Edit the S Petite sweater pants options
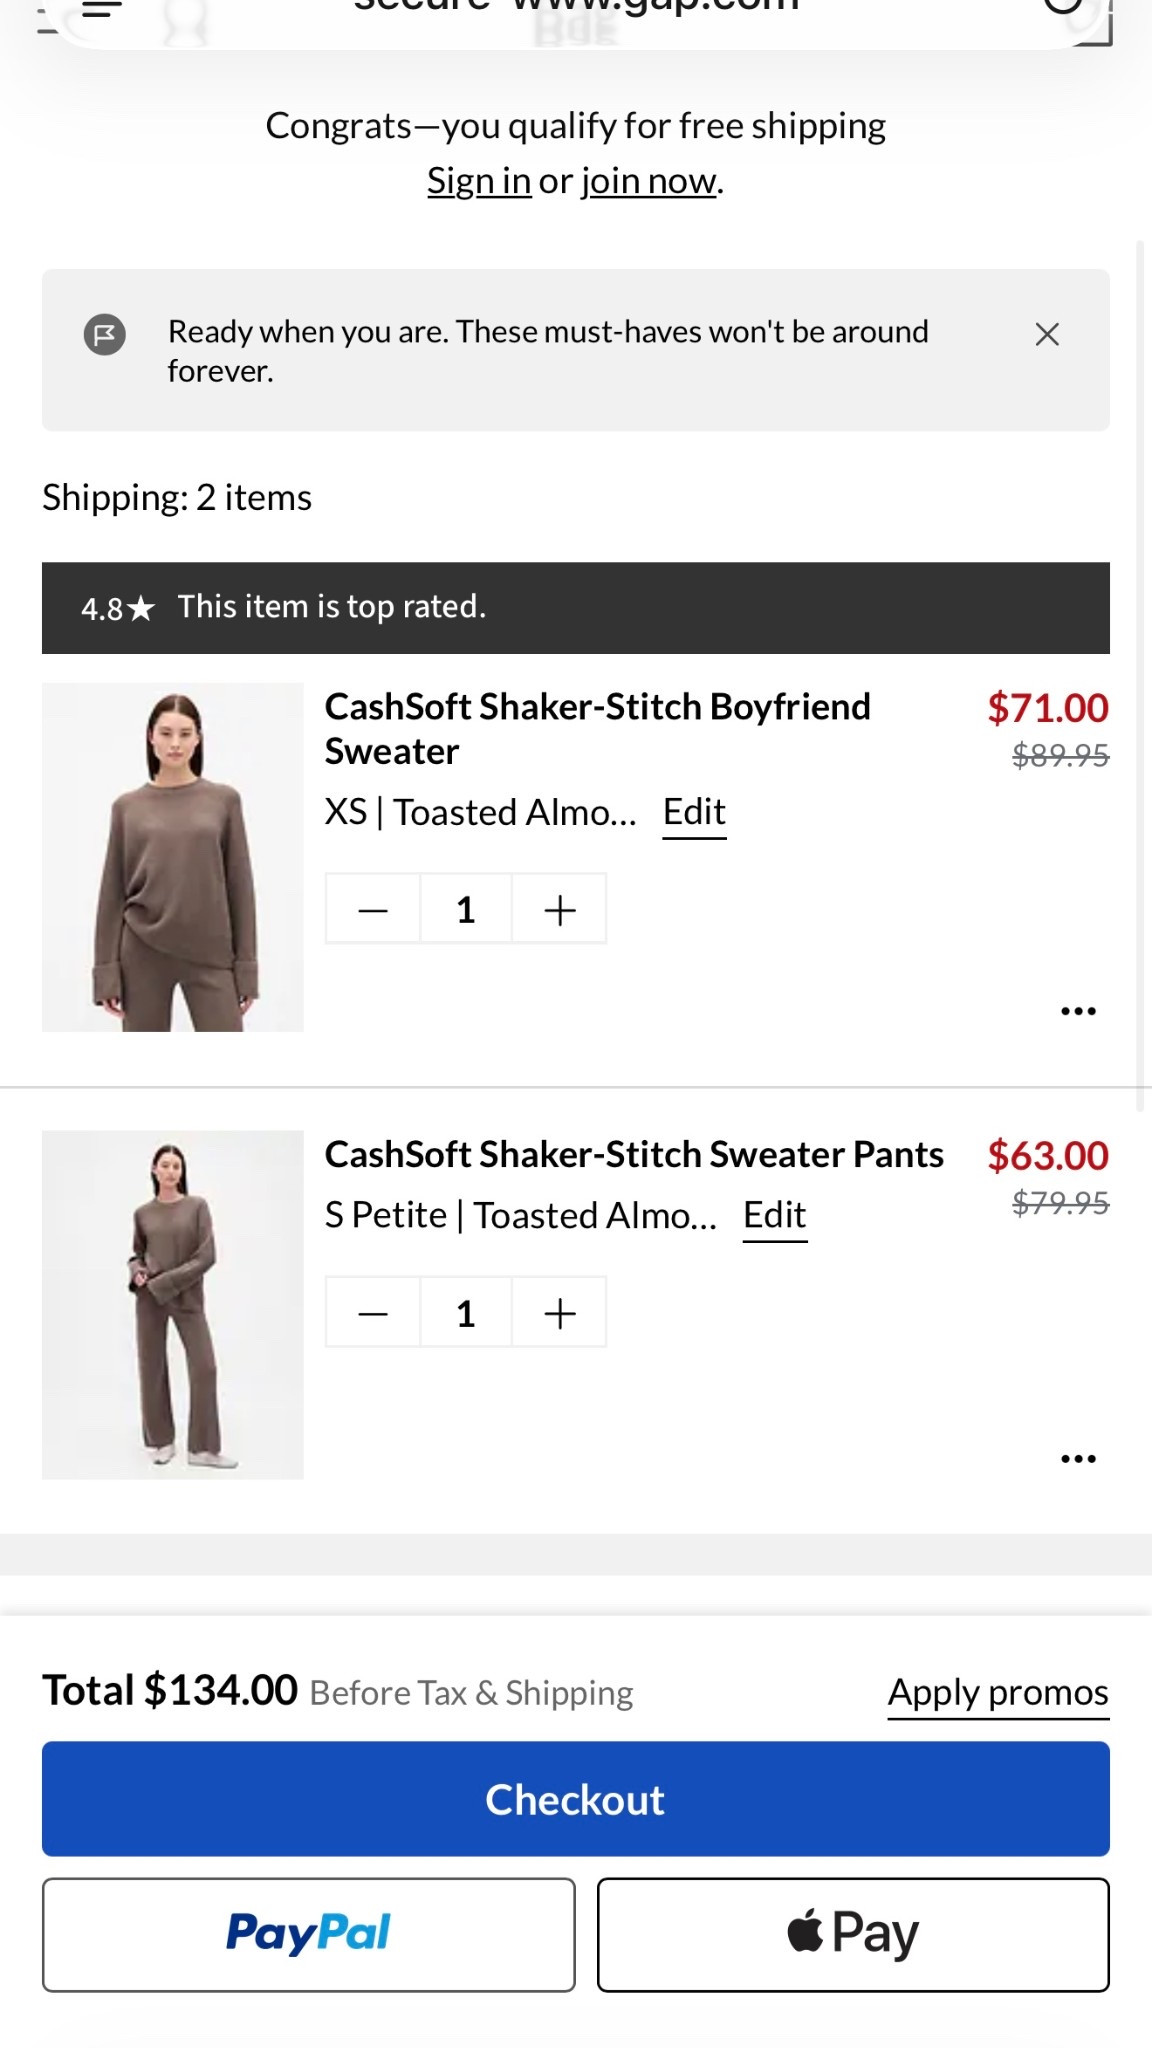The image size is (1152, 2048). [x=774, y=1215]
